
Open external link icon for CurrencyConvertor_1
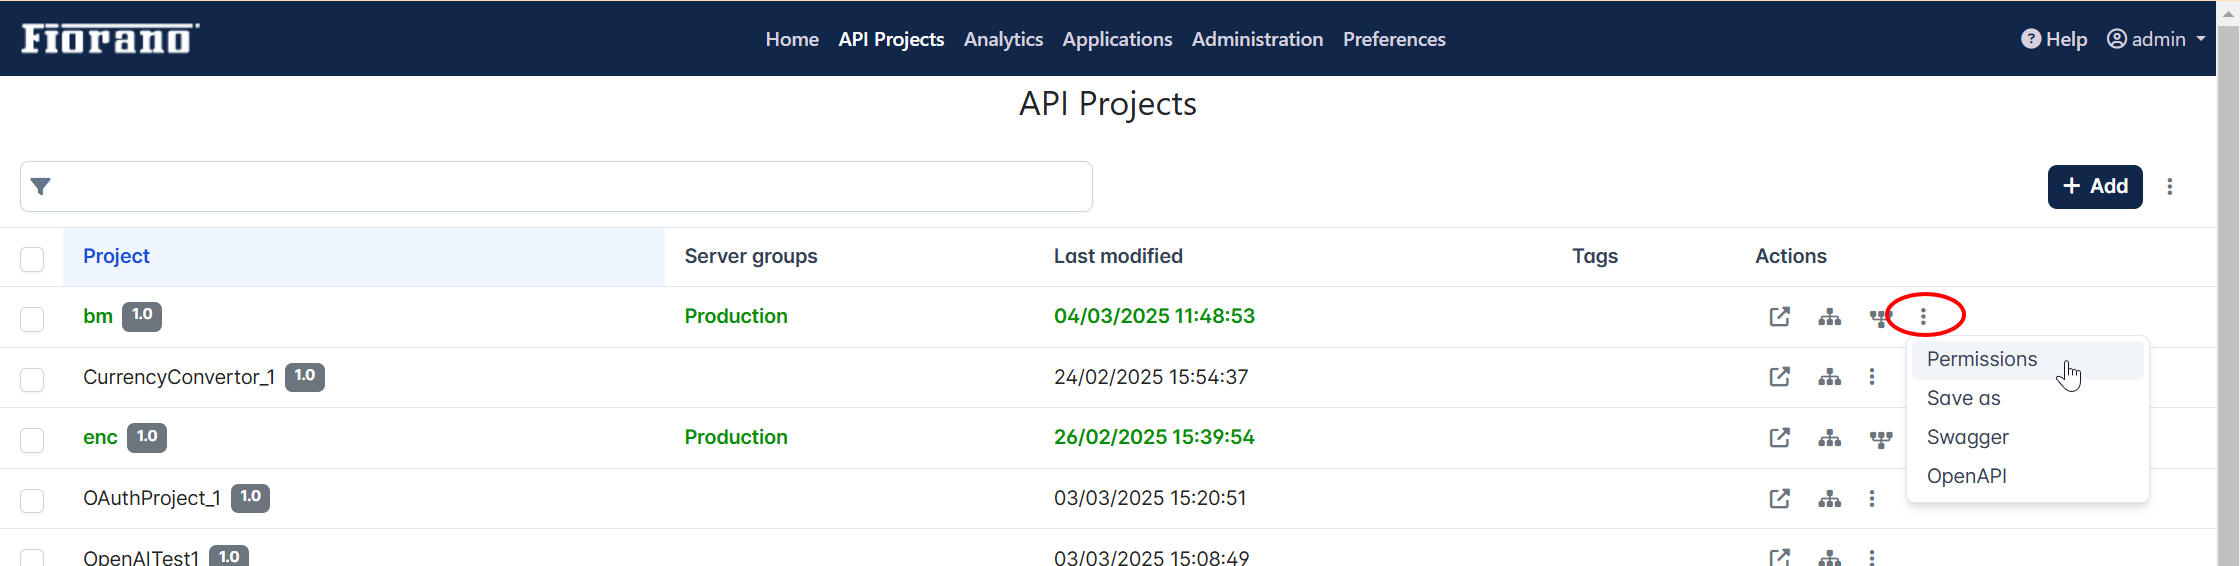click(x=1779, y=377)
